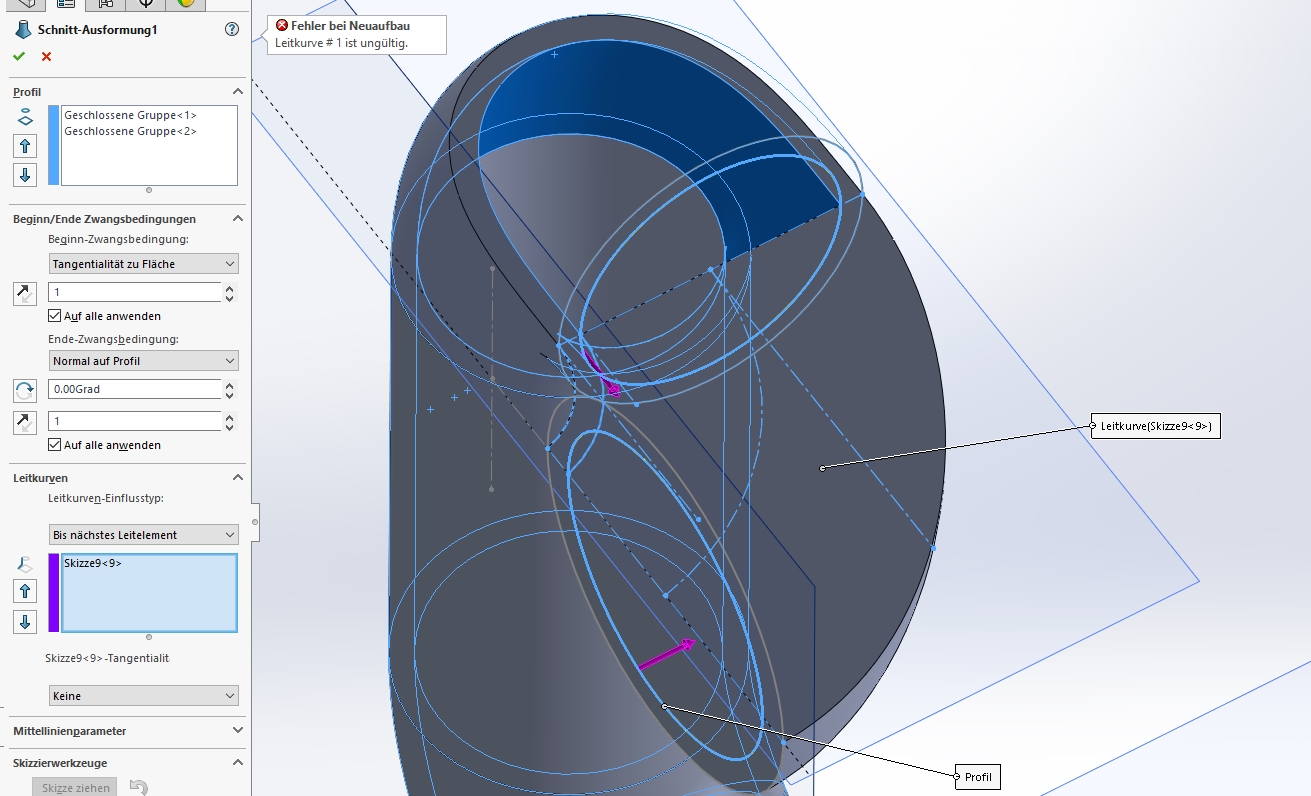1311x796 pixels.
Task: Click the 'Leitkurve(Skizze9<9>)' callout label
Action: [1156, 427]
